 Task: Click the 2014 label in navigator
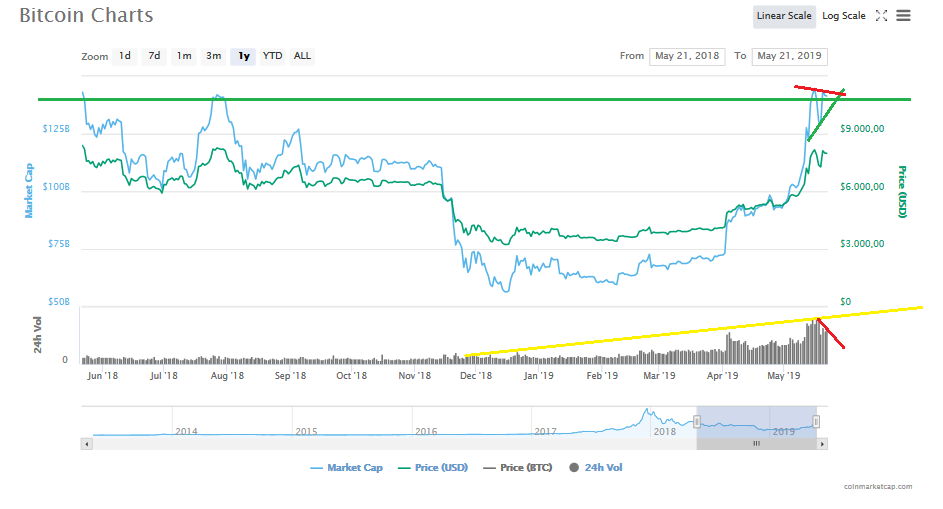pyautogui.click(x=186, y=431)
